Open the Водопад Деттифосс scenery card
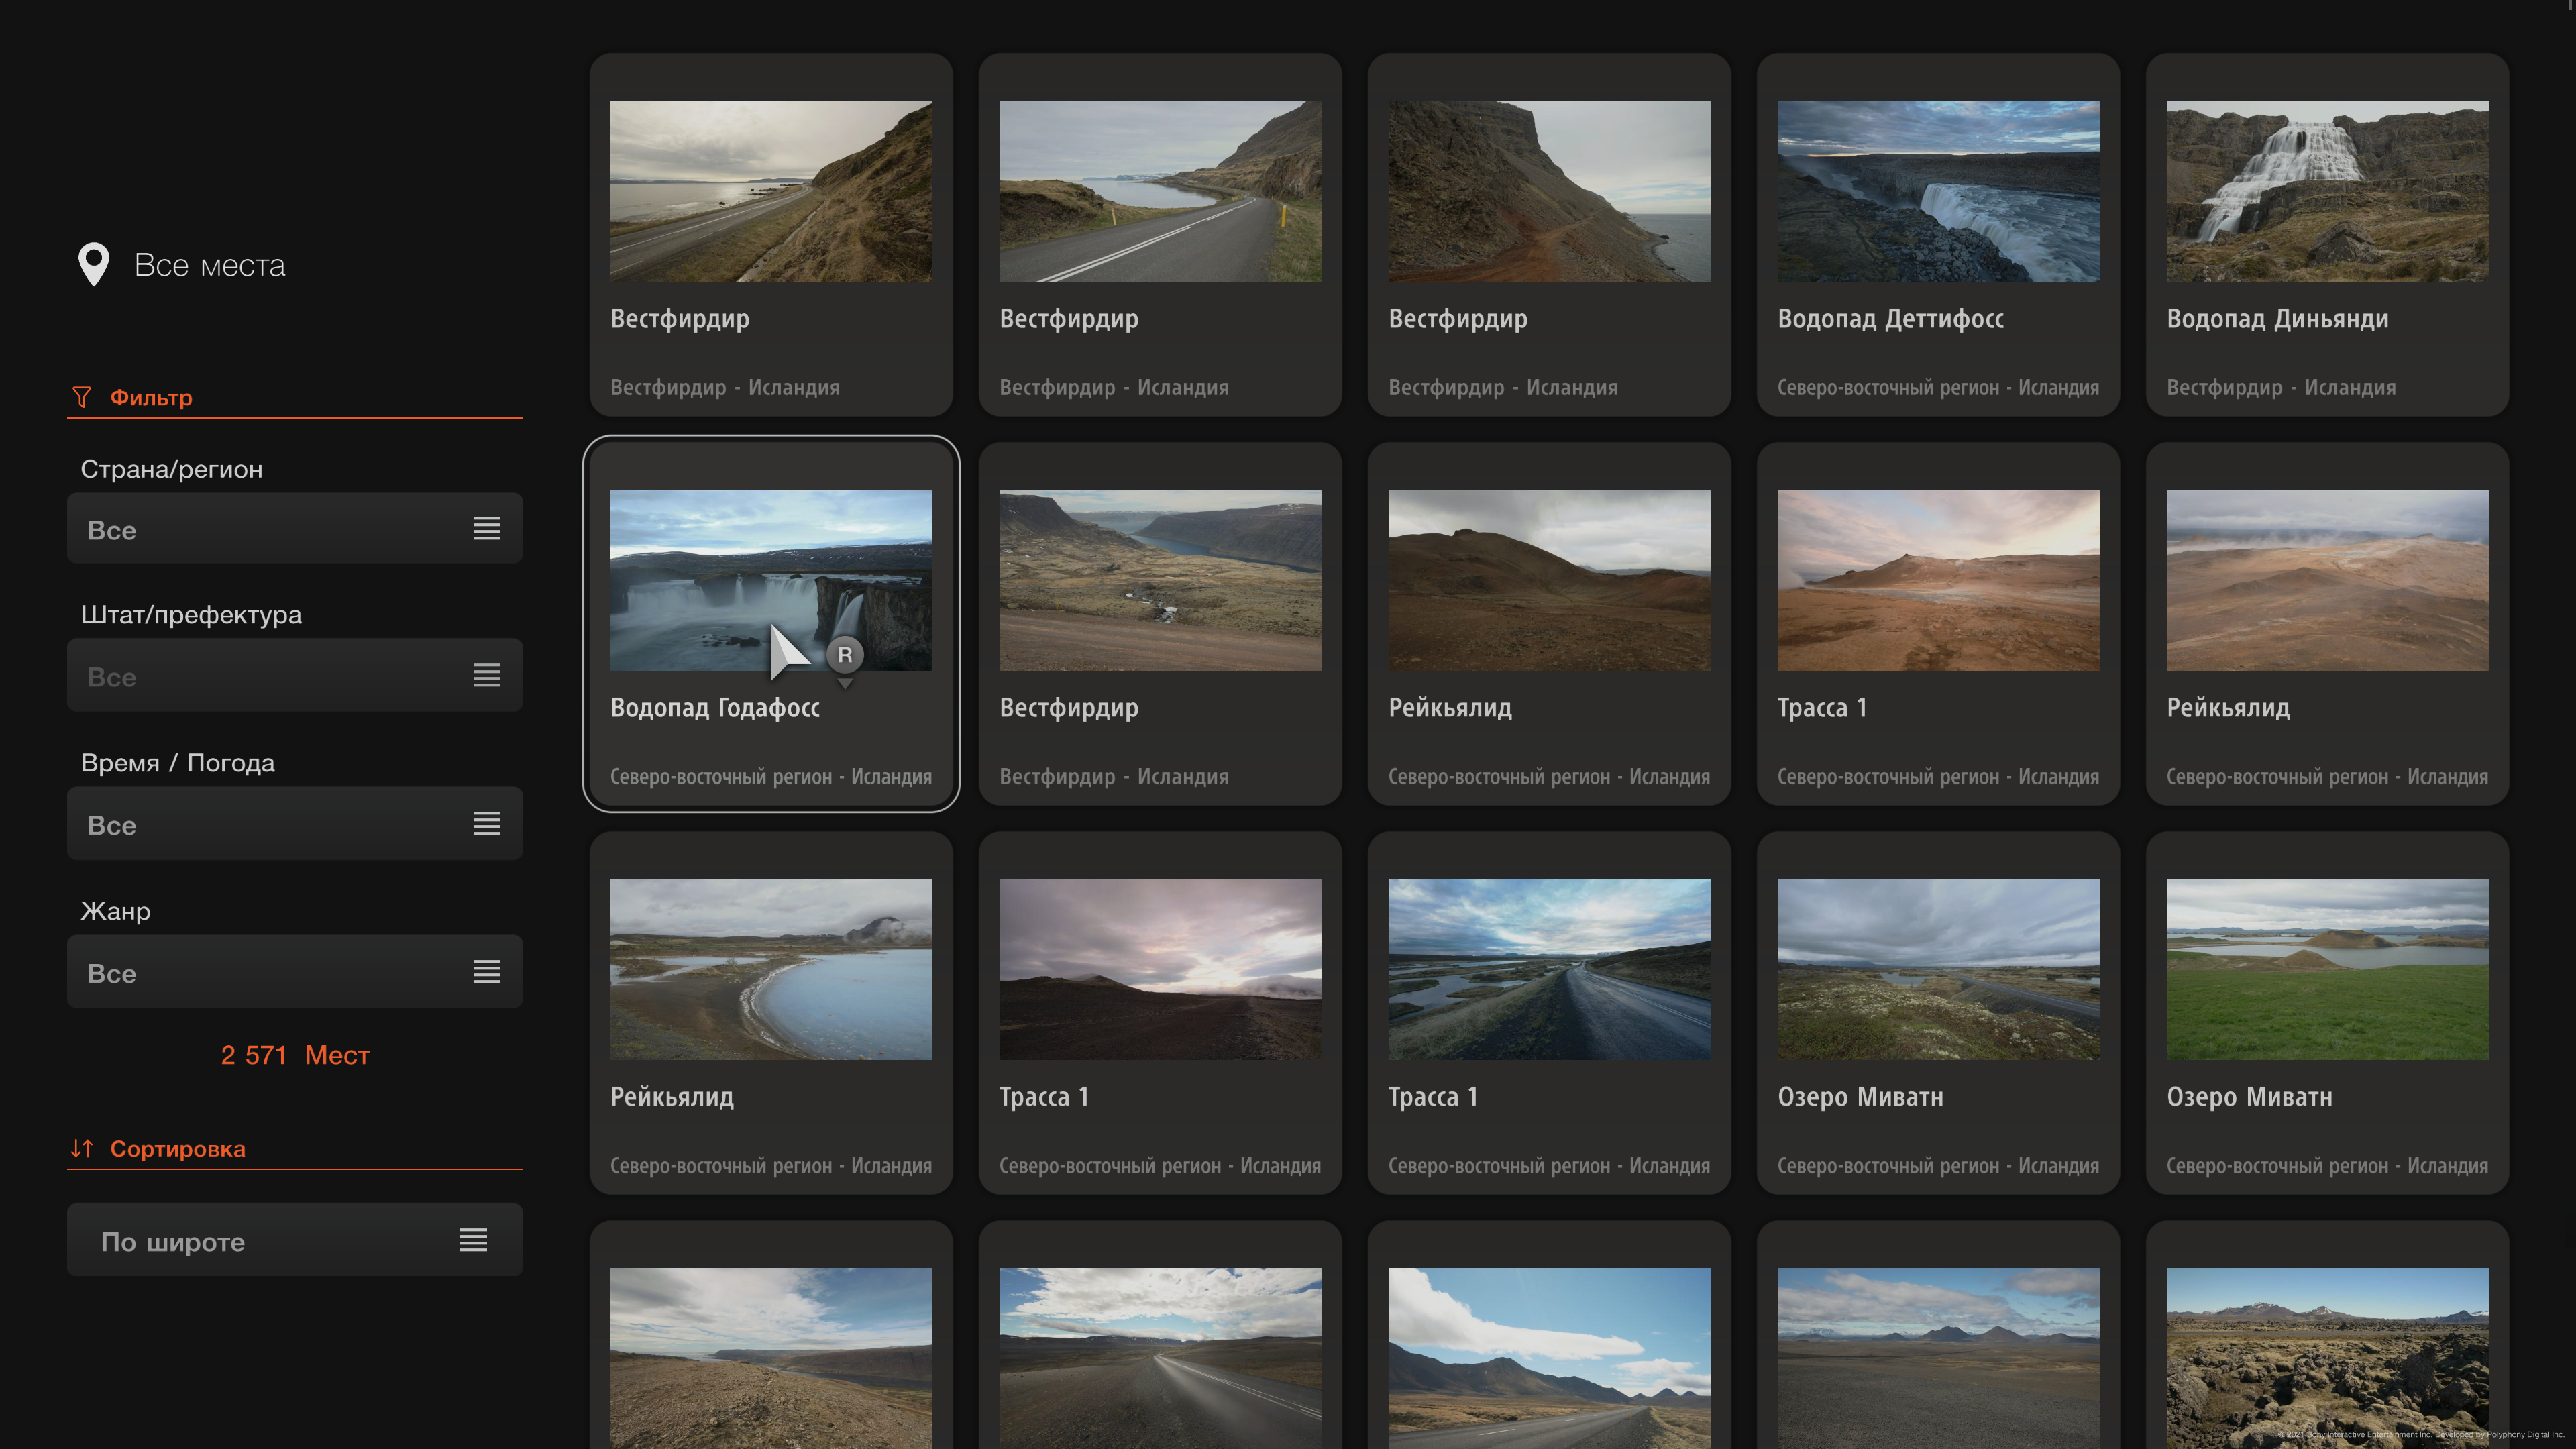The image size is (2576, 1449). tap(1937, 235)
